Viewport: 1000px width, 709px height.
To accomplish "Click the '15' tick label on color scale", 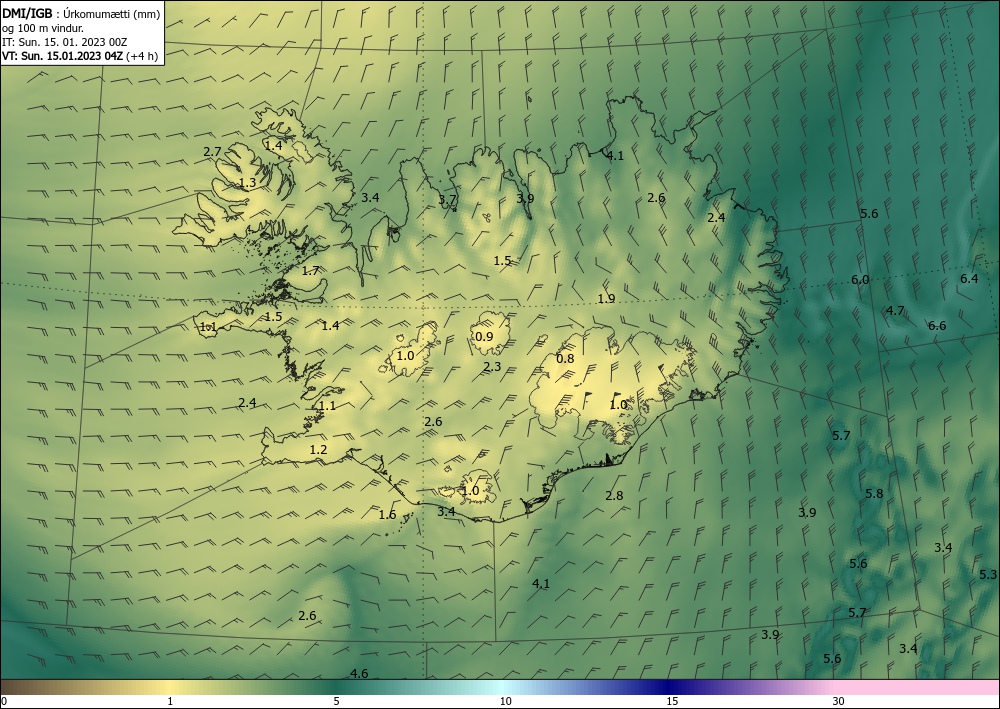I will point(672,701).
